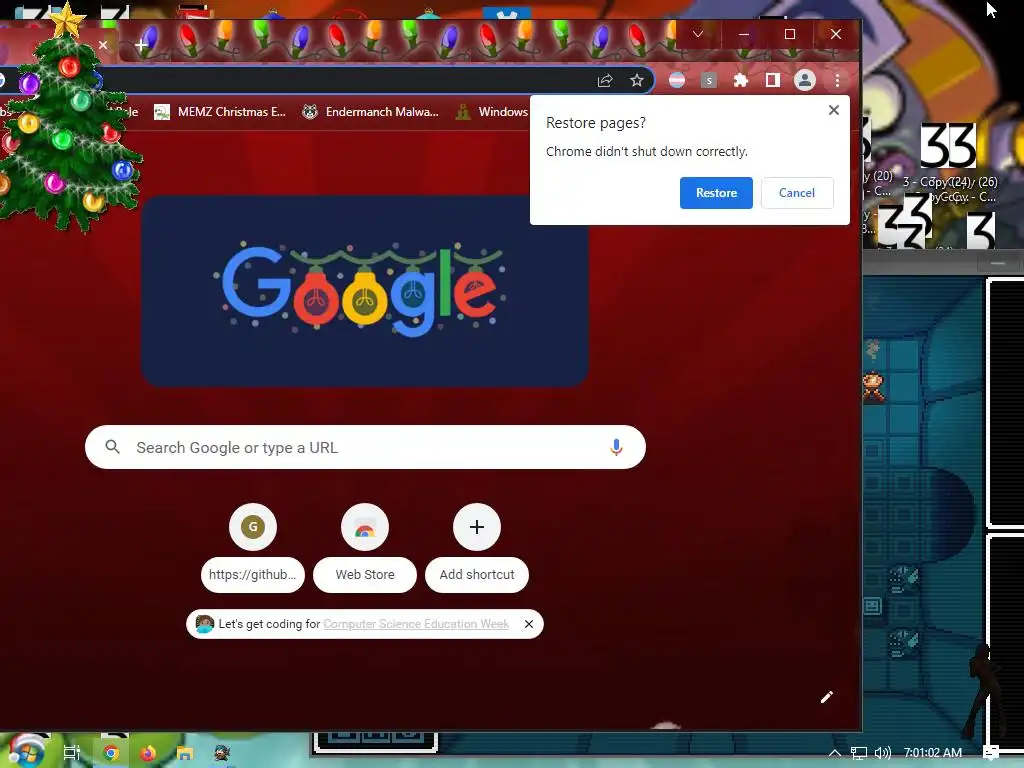The image size is (1024, 768).
Task: Open the Web Store shortcut
Action: [364, 548]
